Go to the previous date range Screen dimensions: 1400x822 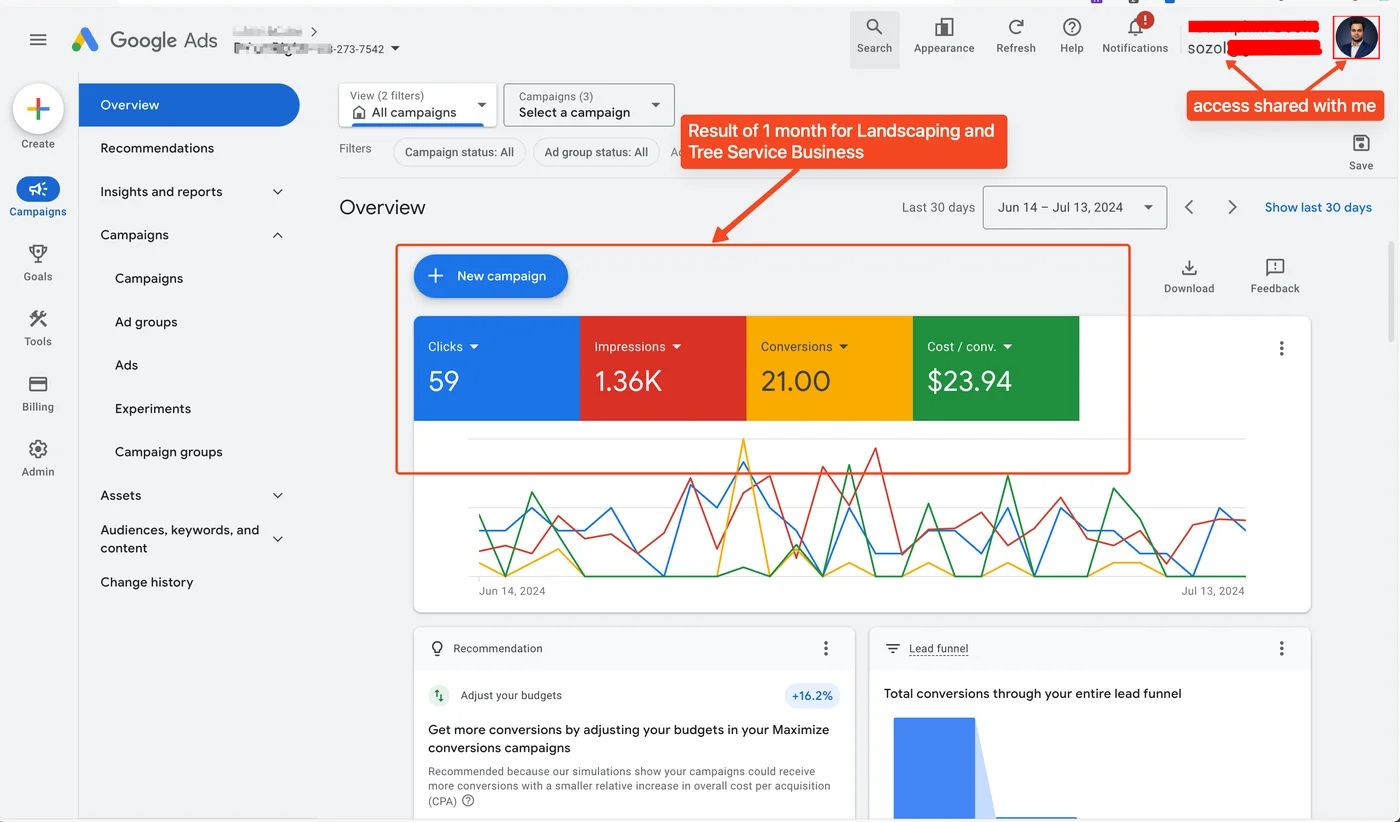[x=1189, y=207]
